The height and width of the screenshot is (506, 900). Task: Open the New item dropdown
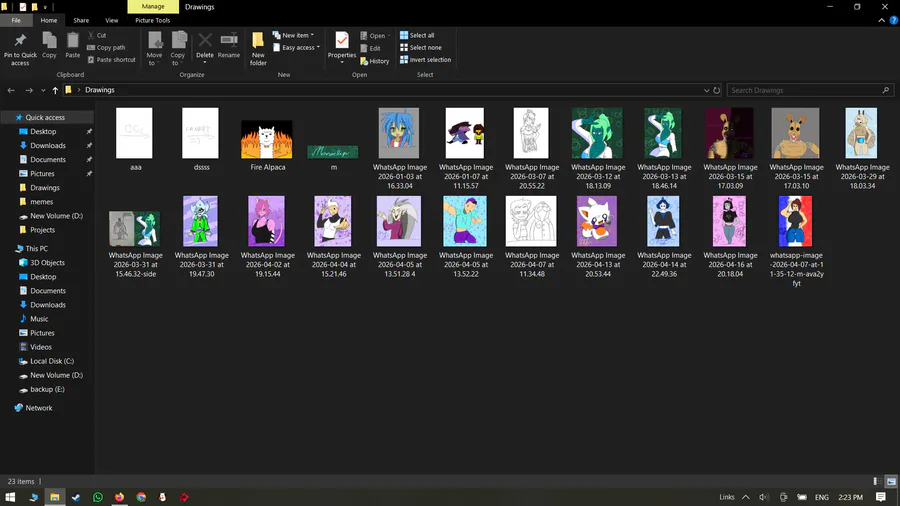pos(293,35)
